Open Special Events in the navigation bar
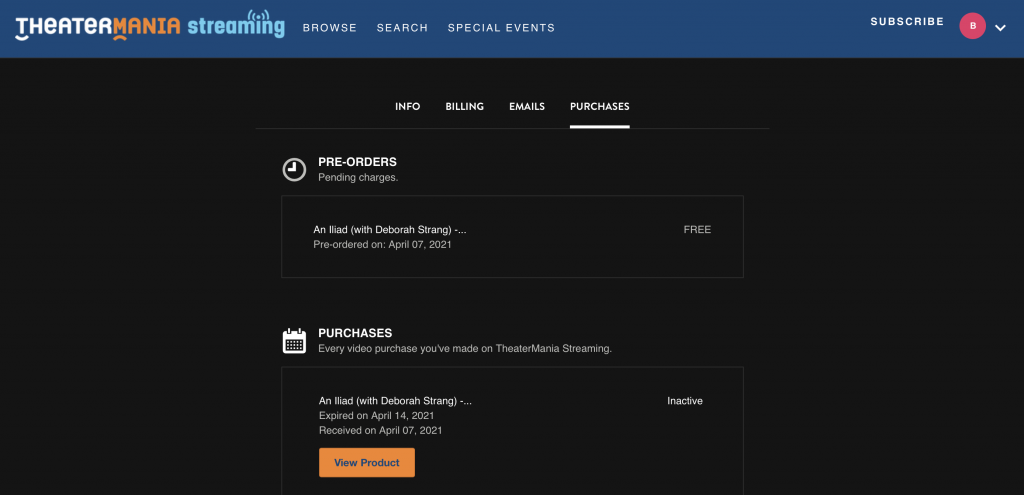Screen dimensions: 1024x495 point(501,28)
